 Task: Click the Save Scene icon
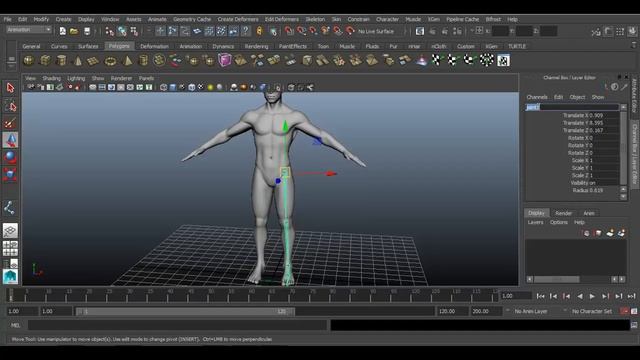point(87,31)
